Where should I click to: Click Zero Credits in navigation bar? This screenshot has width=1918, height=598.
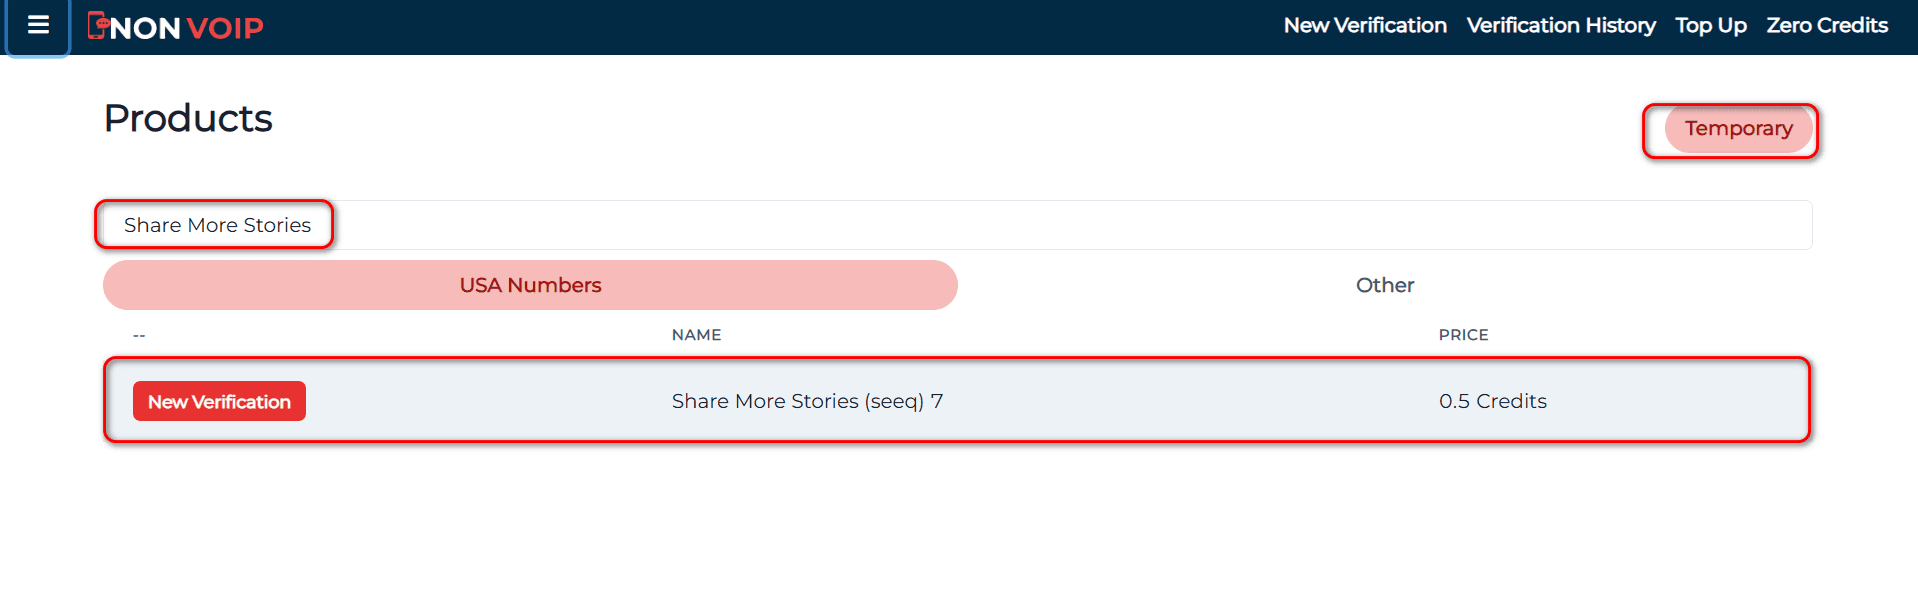point(1827,26)
